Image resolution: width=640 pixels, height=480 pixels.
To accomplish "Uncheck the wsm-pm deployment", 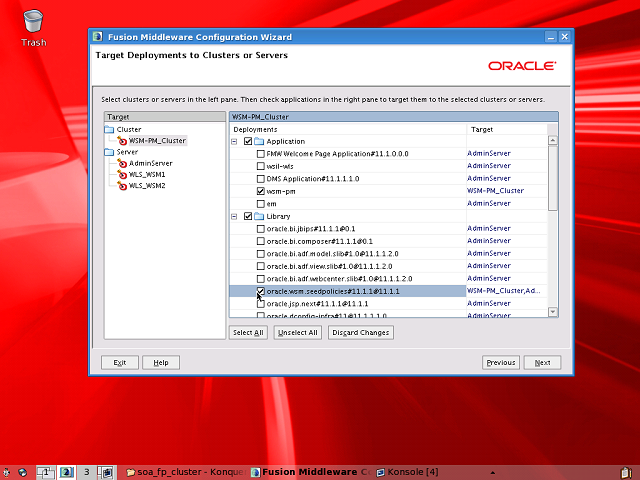I will point(260,191).
